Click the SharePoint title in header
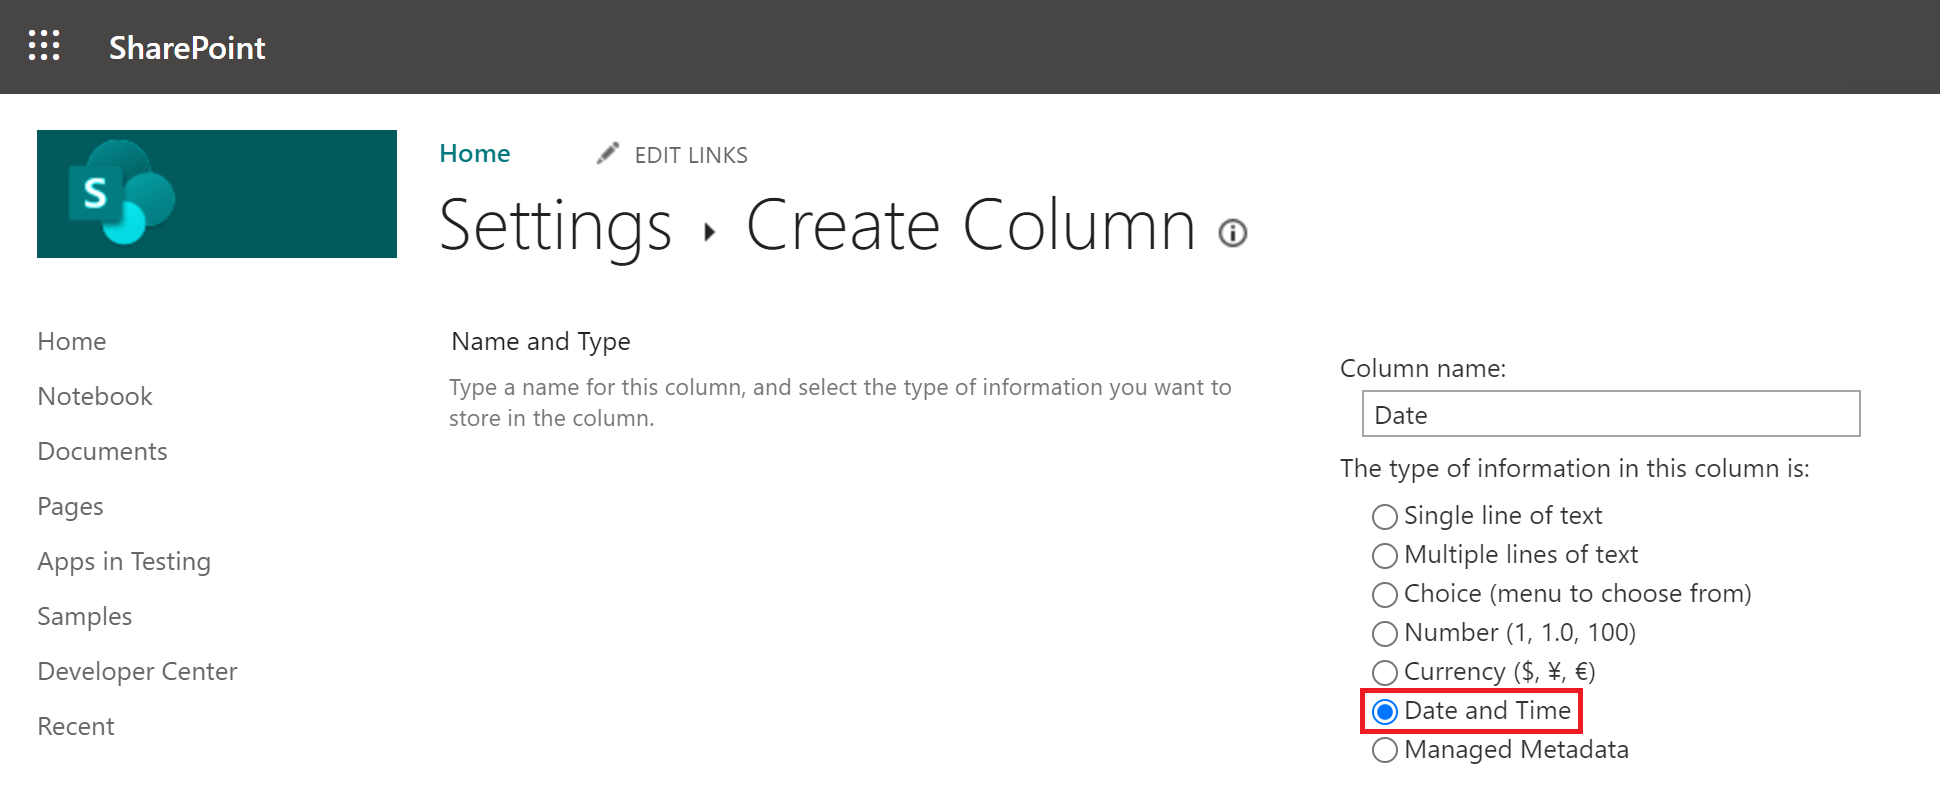Image resolution: width=1940 pixels, height=797 pixels. tap(187, 47)
